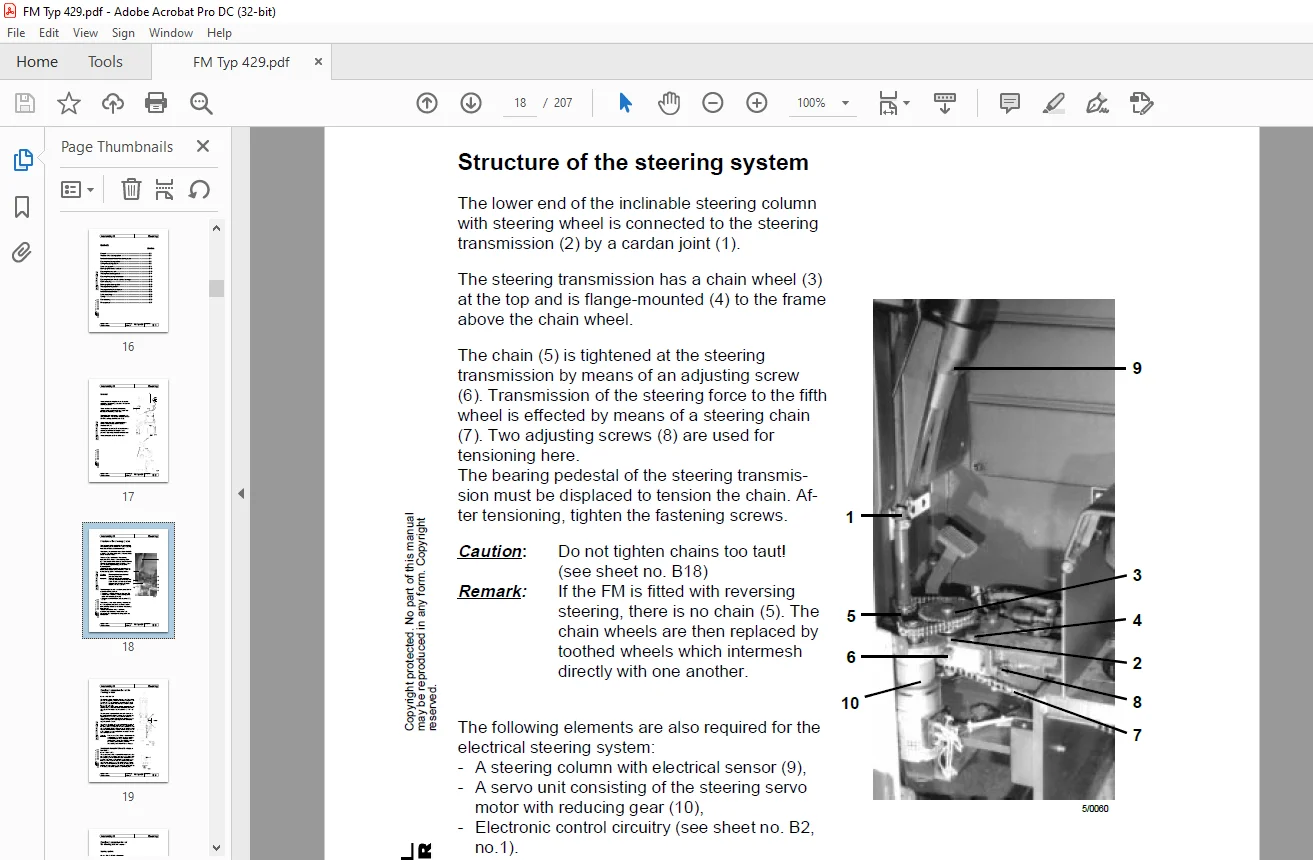Click the heading 'Structure of the steering system'

click(633, 163)
